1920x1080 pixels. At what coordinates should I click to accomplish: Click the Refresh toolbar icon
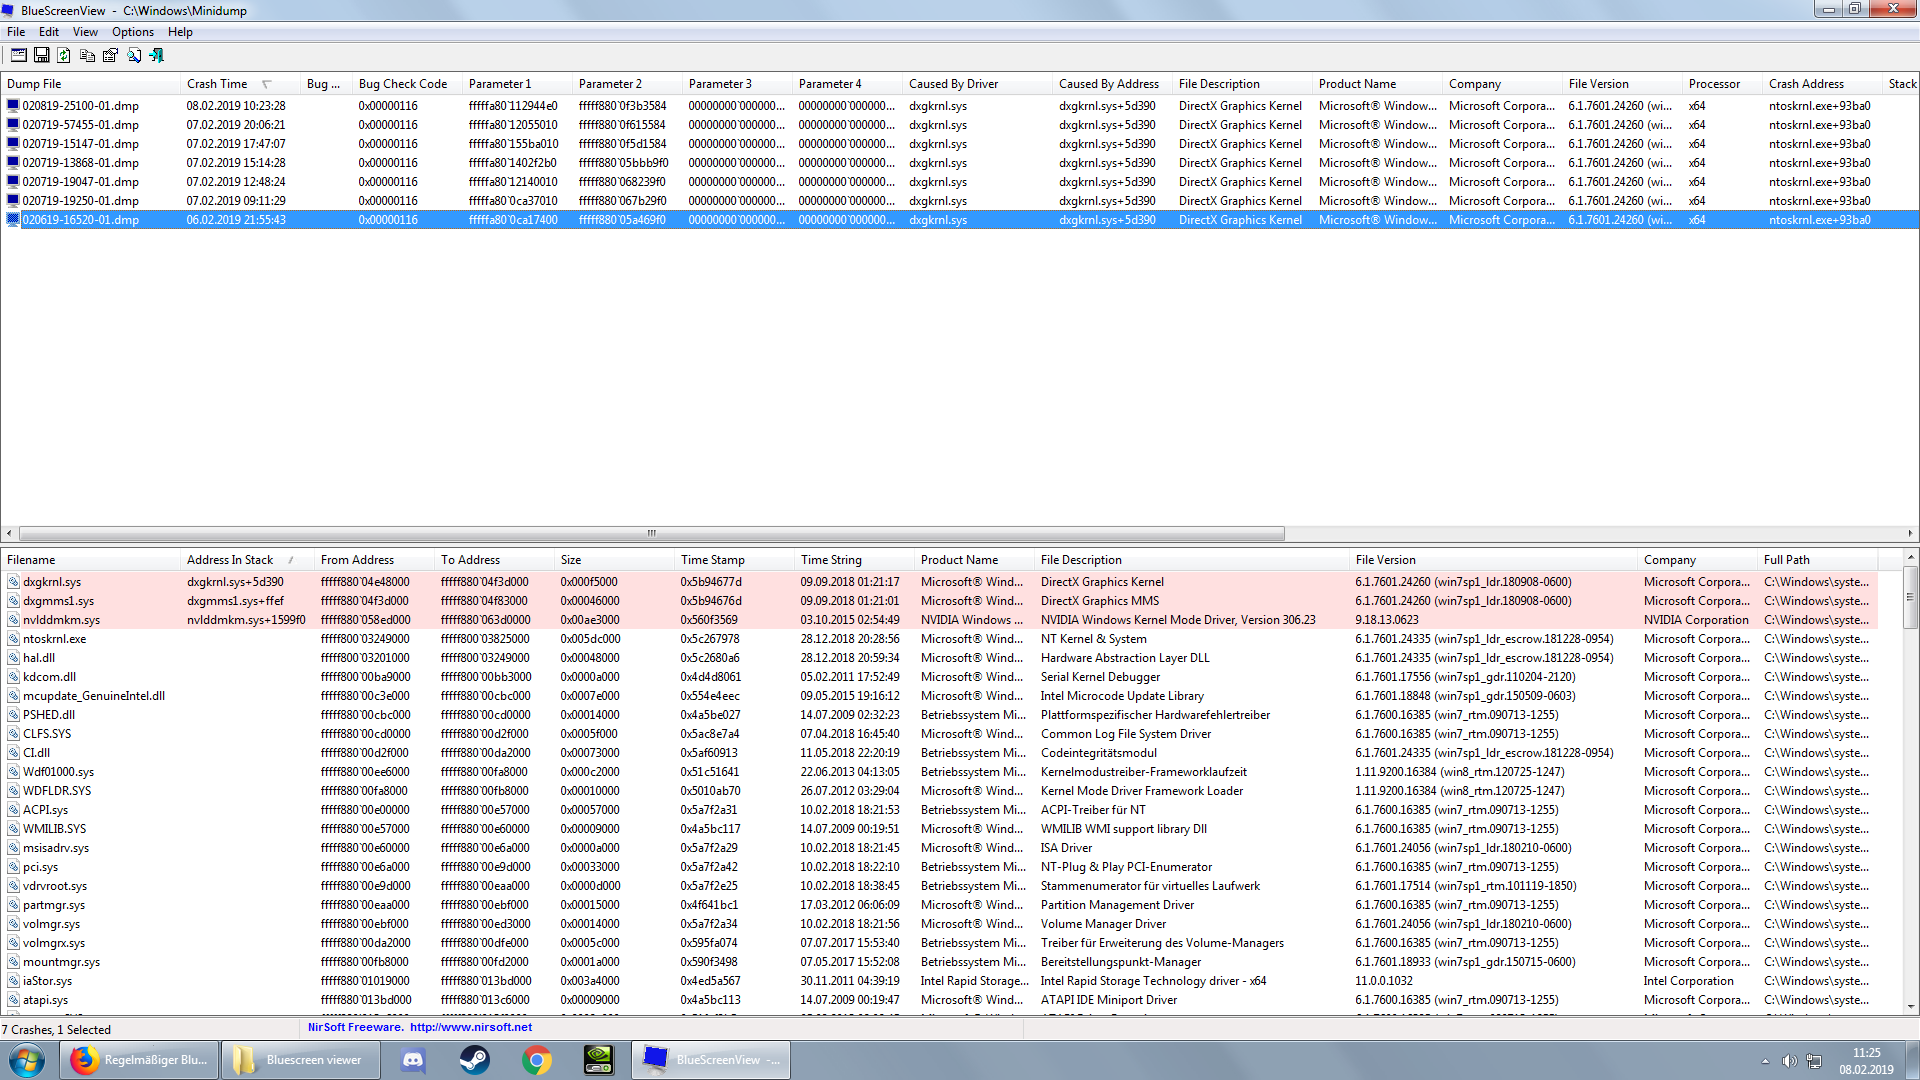coord(64,55)
